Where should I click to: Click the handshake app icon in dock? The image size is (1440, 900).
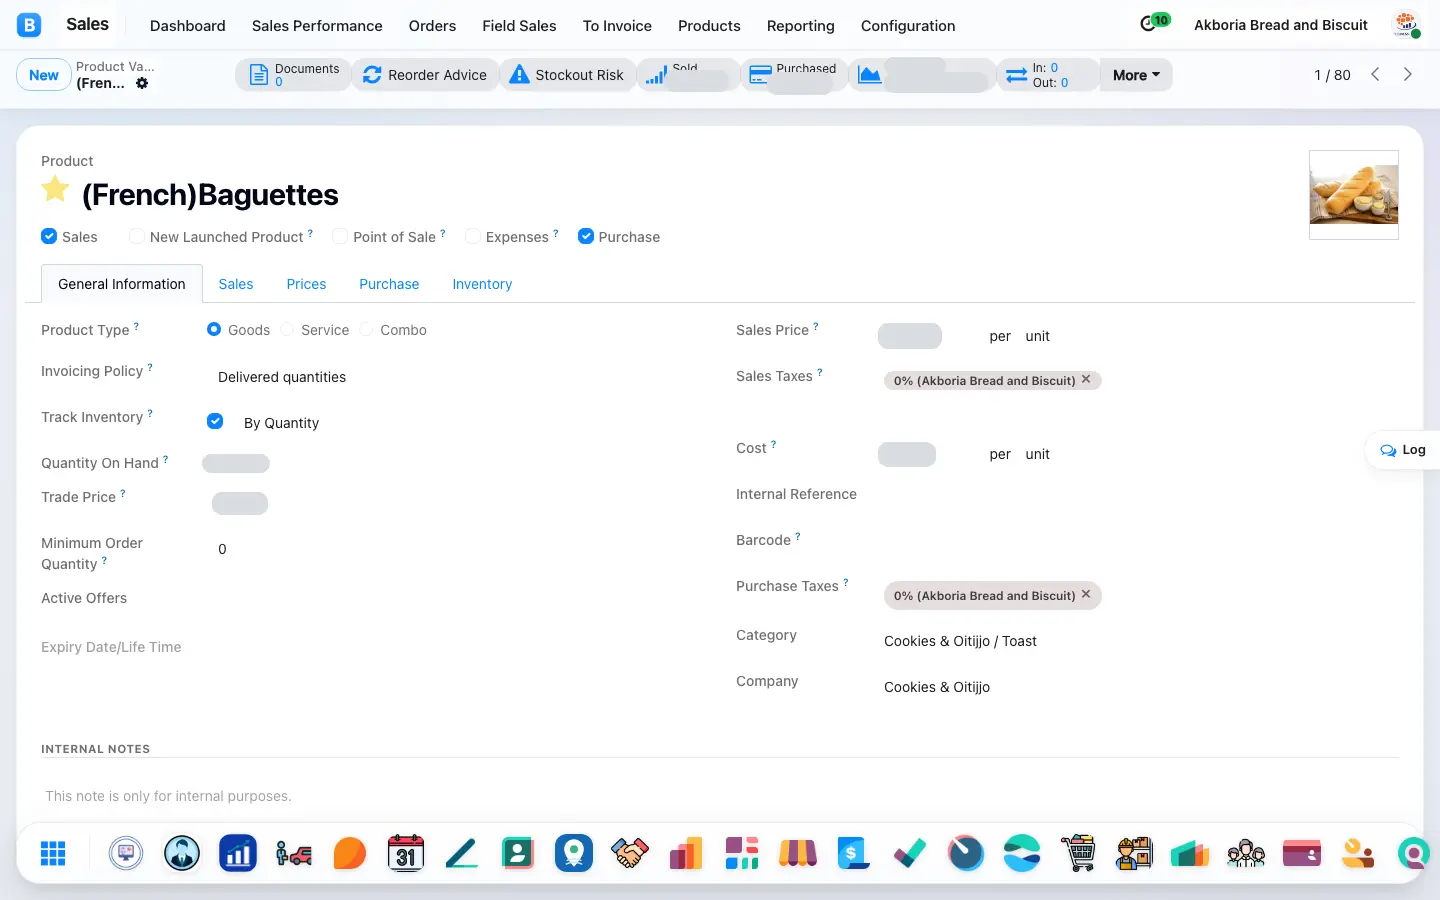coord(630,853)
